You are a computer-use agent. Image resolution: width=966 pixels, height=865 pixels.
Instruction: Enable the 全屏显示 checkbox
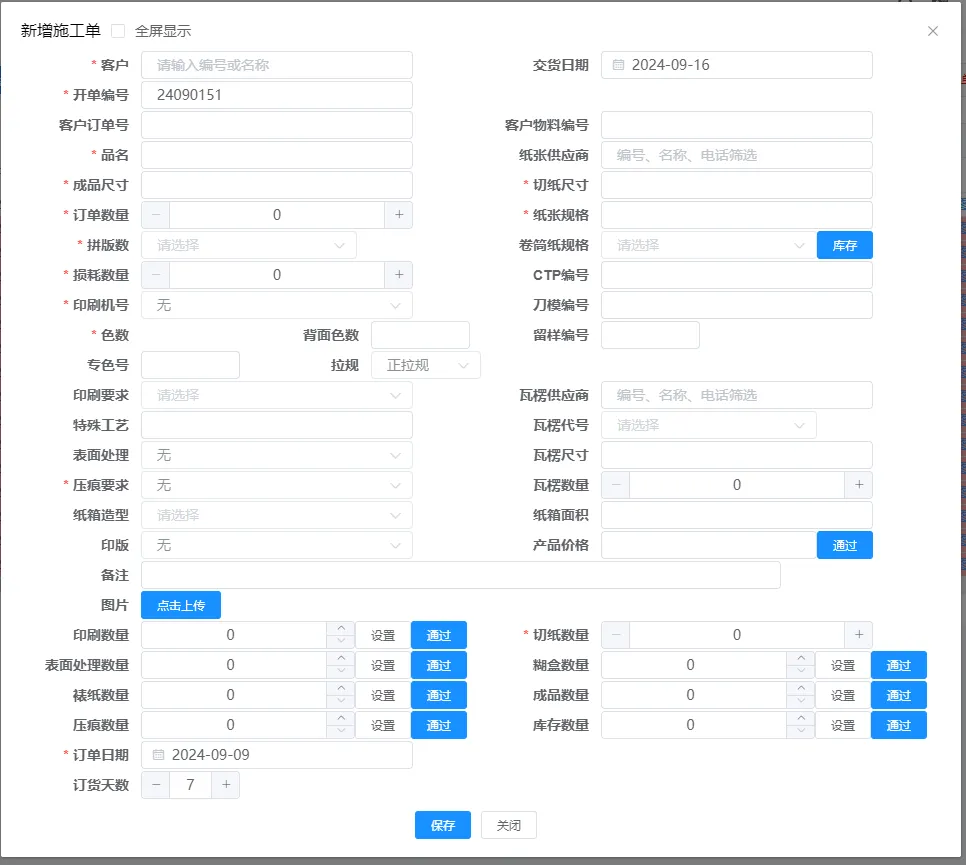pyautogui.click(x=118, y=31)
